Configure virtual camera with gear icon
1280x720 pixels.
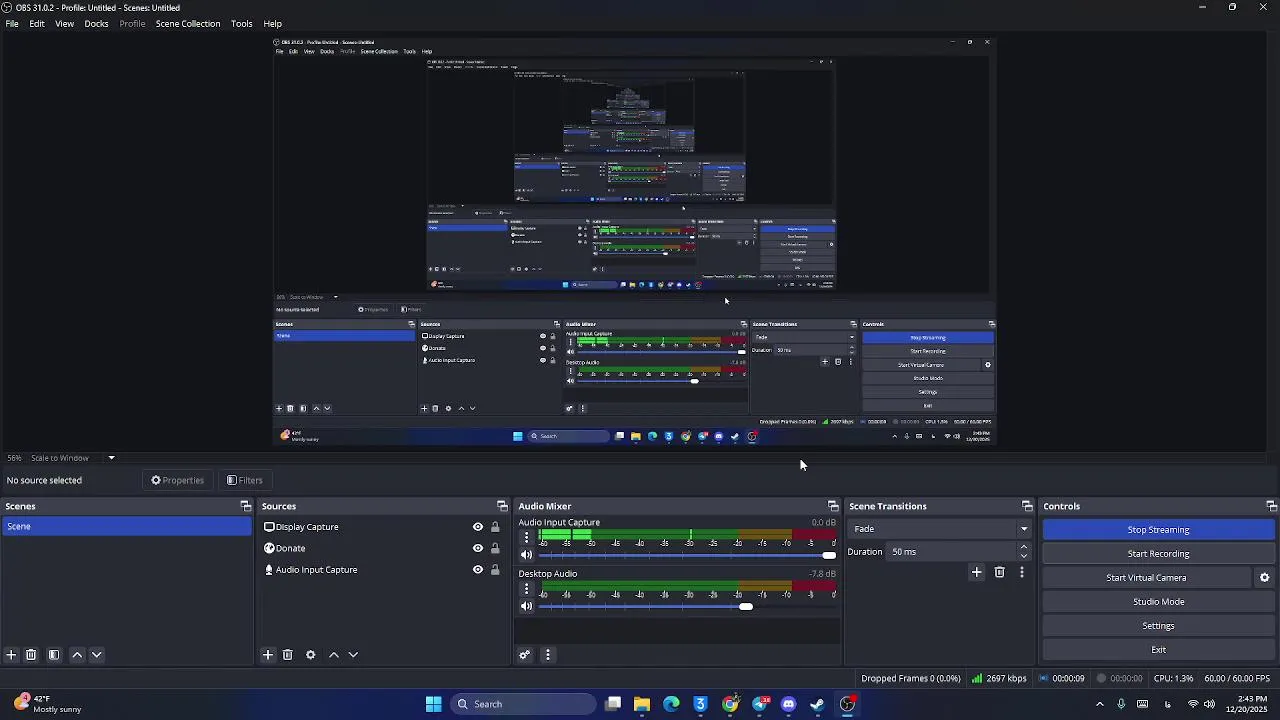tap(1264, 578)
